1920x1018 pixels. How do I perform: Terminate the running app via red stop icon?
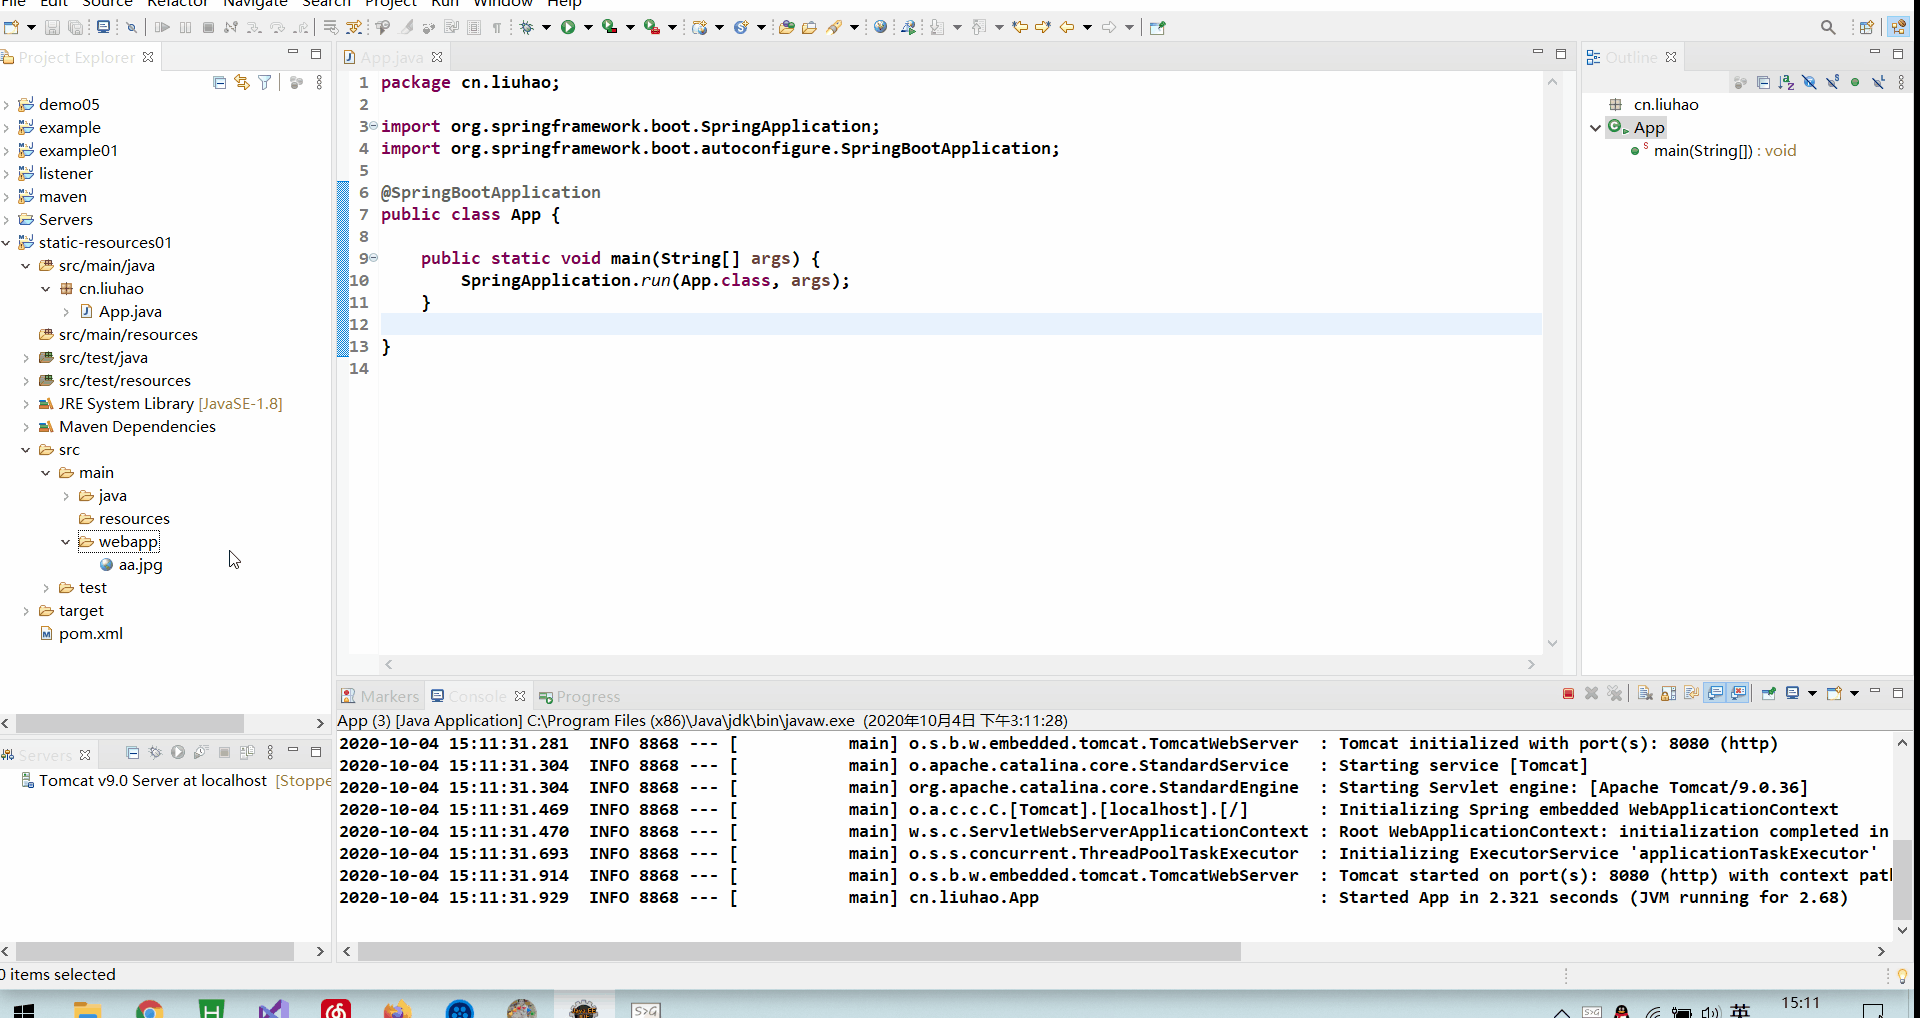coord(1568,694)
